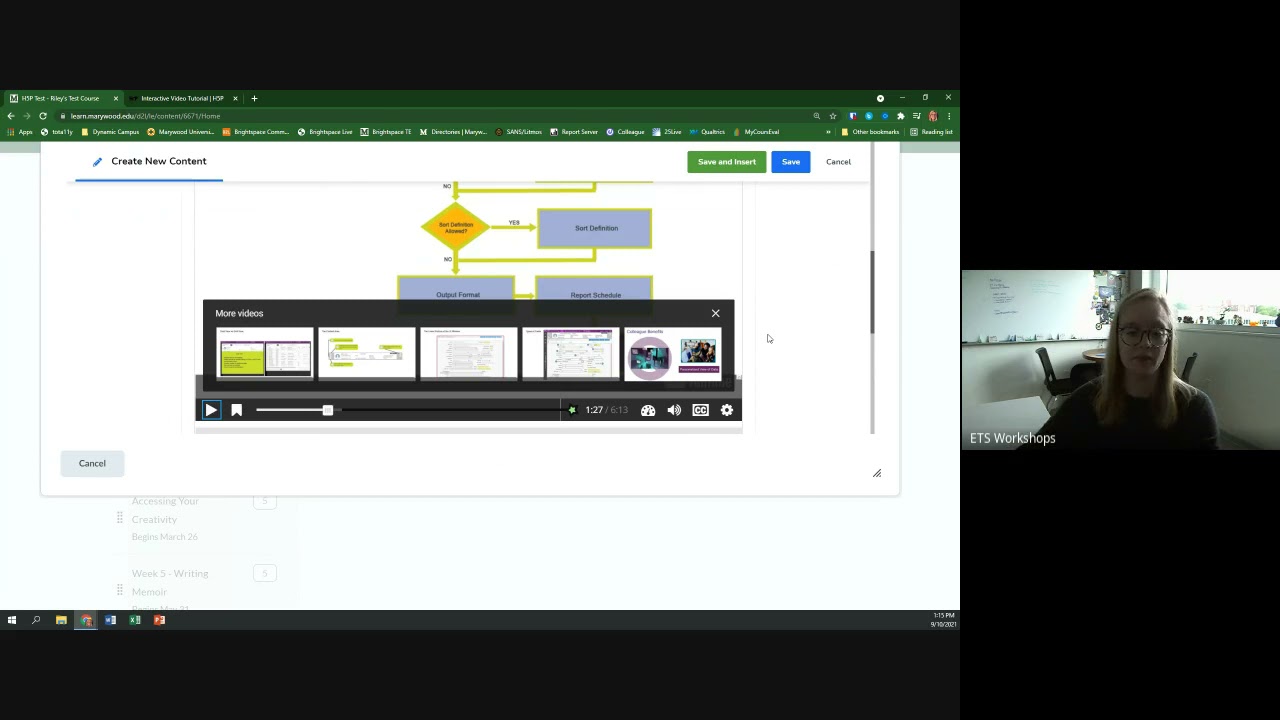
Task: Click the dialog resize handle icon
Action: pos(877,473)
